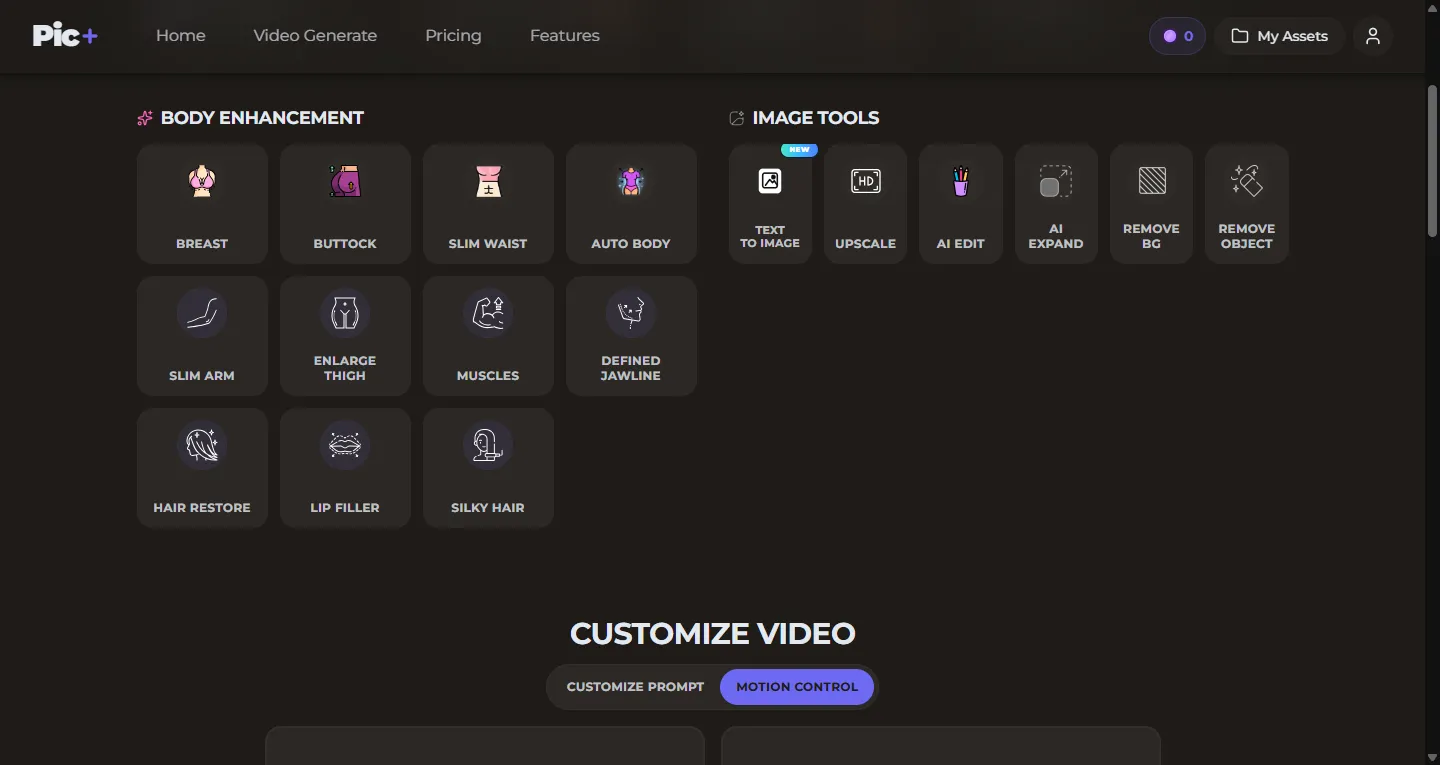Choose the Silky Hair tool
The width and height of the screenshot is (1440, 765).
tap(488, 468)
